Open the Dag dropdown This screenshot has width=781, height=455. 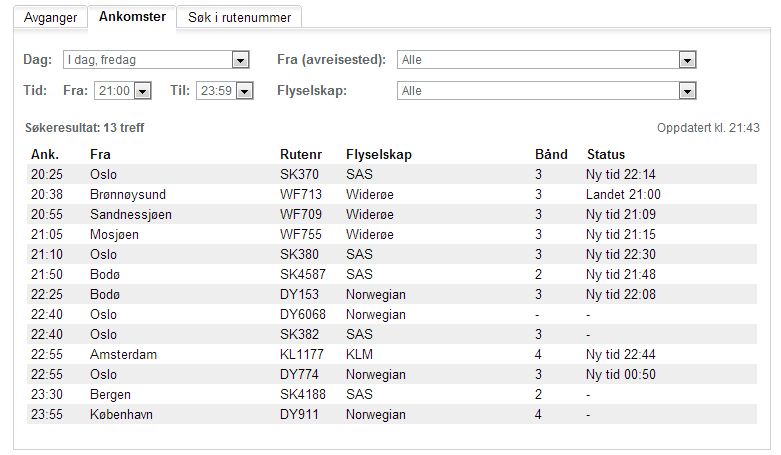(x=155, y=60)
